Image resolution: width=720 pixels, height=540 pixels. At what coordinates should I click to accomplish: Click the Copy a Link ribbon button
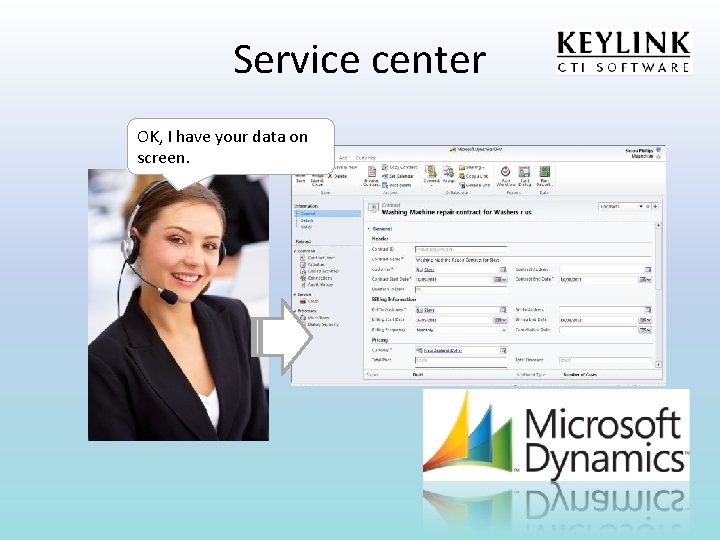473,176
